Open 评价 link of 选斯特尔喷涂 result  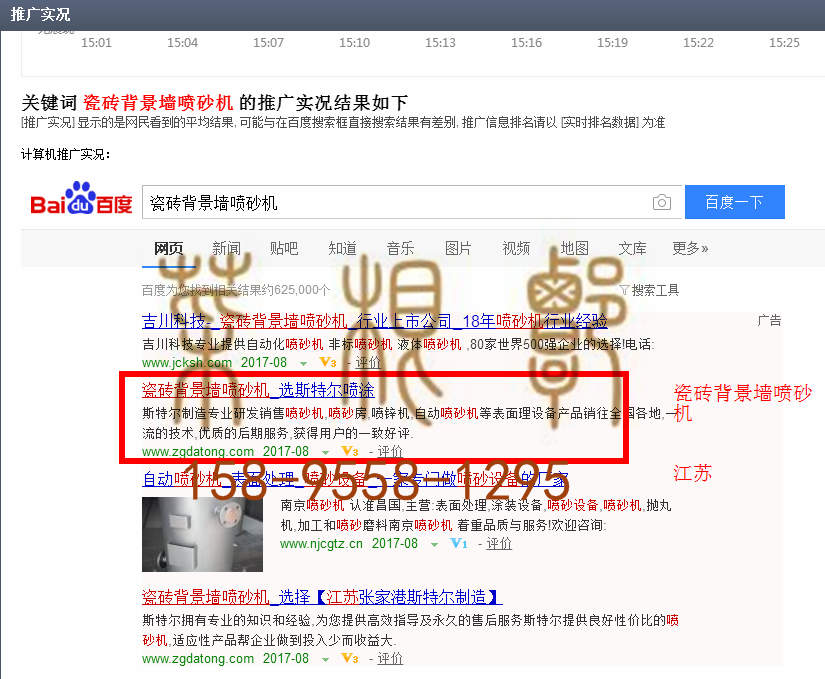[x=390, y=451]
